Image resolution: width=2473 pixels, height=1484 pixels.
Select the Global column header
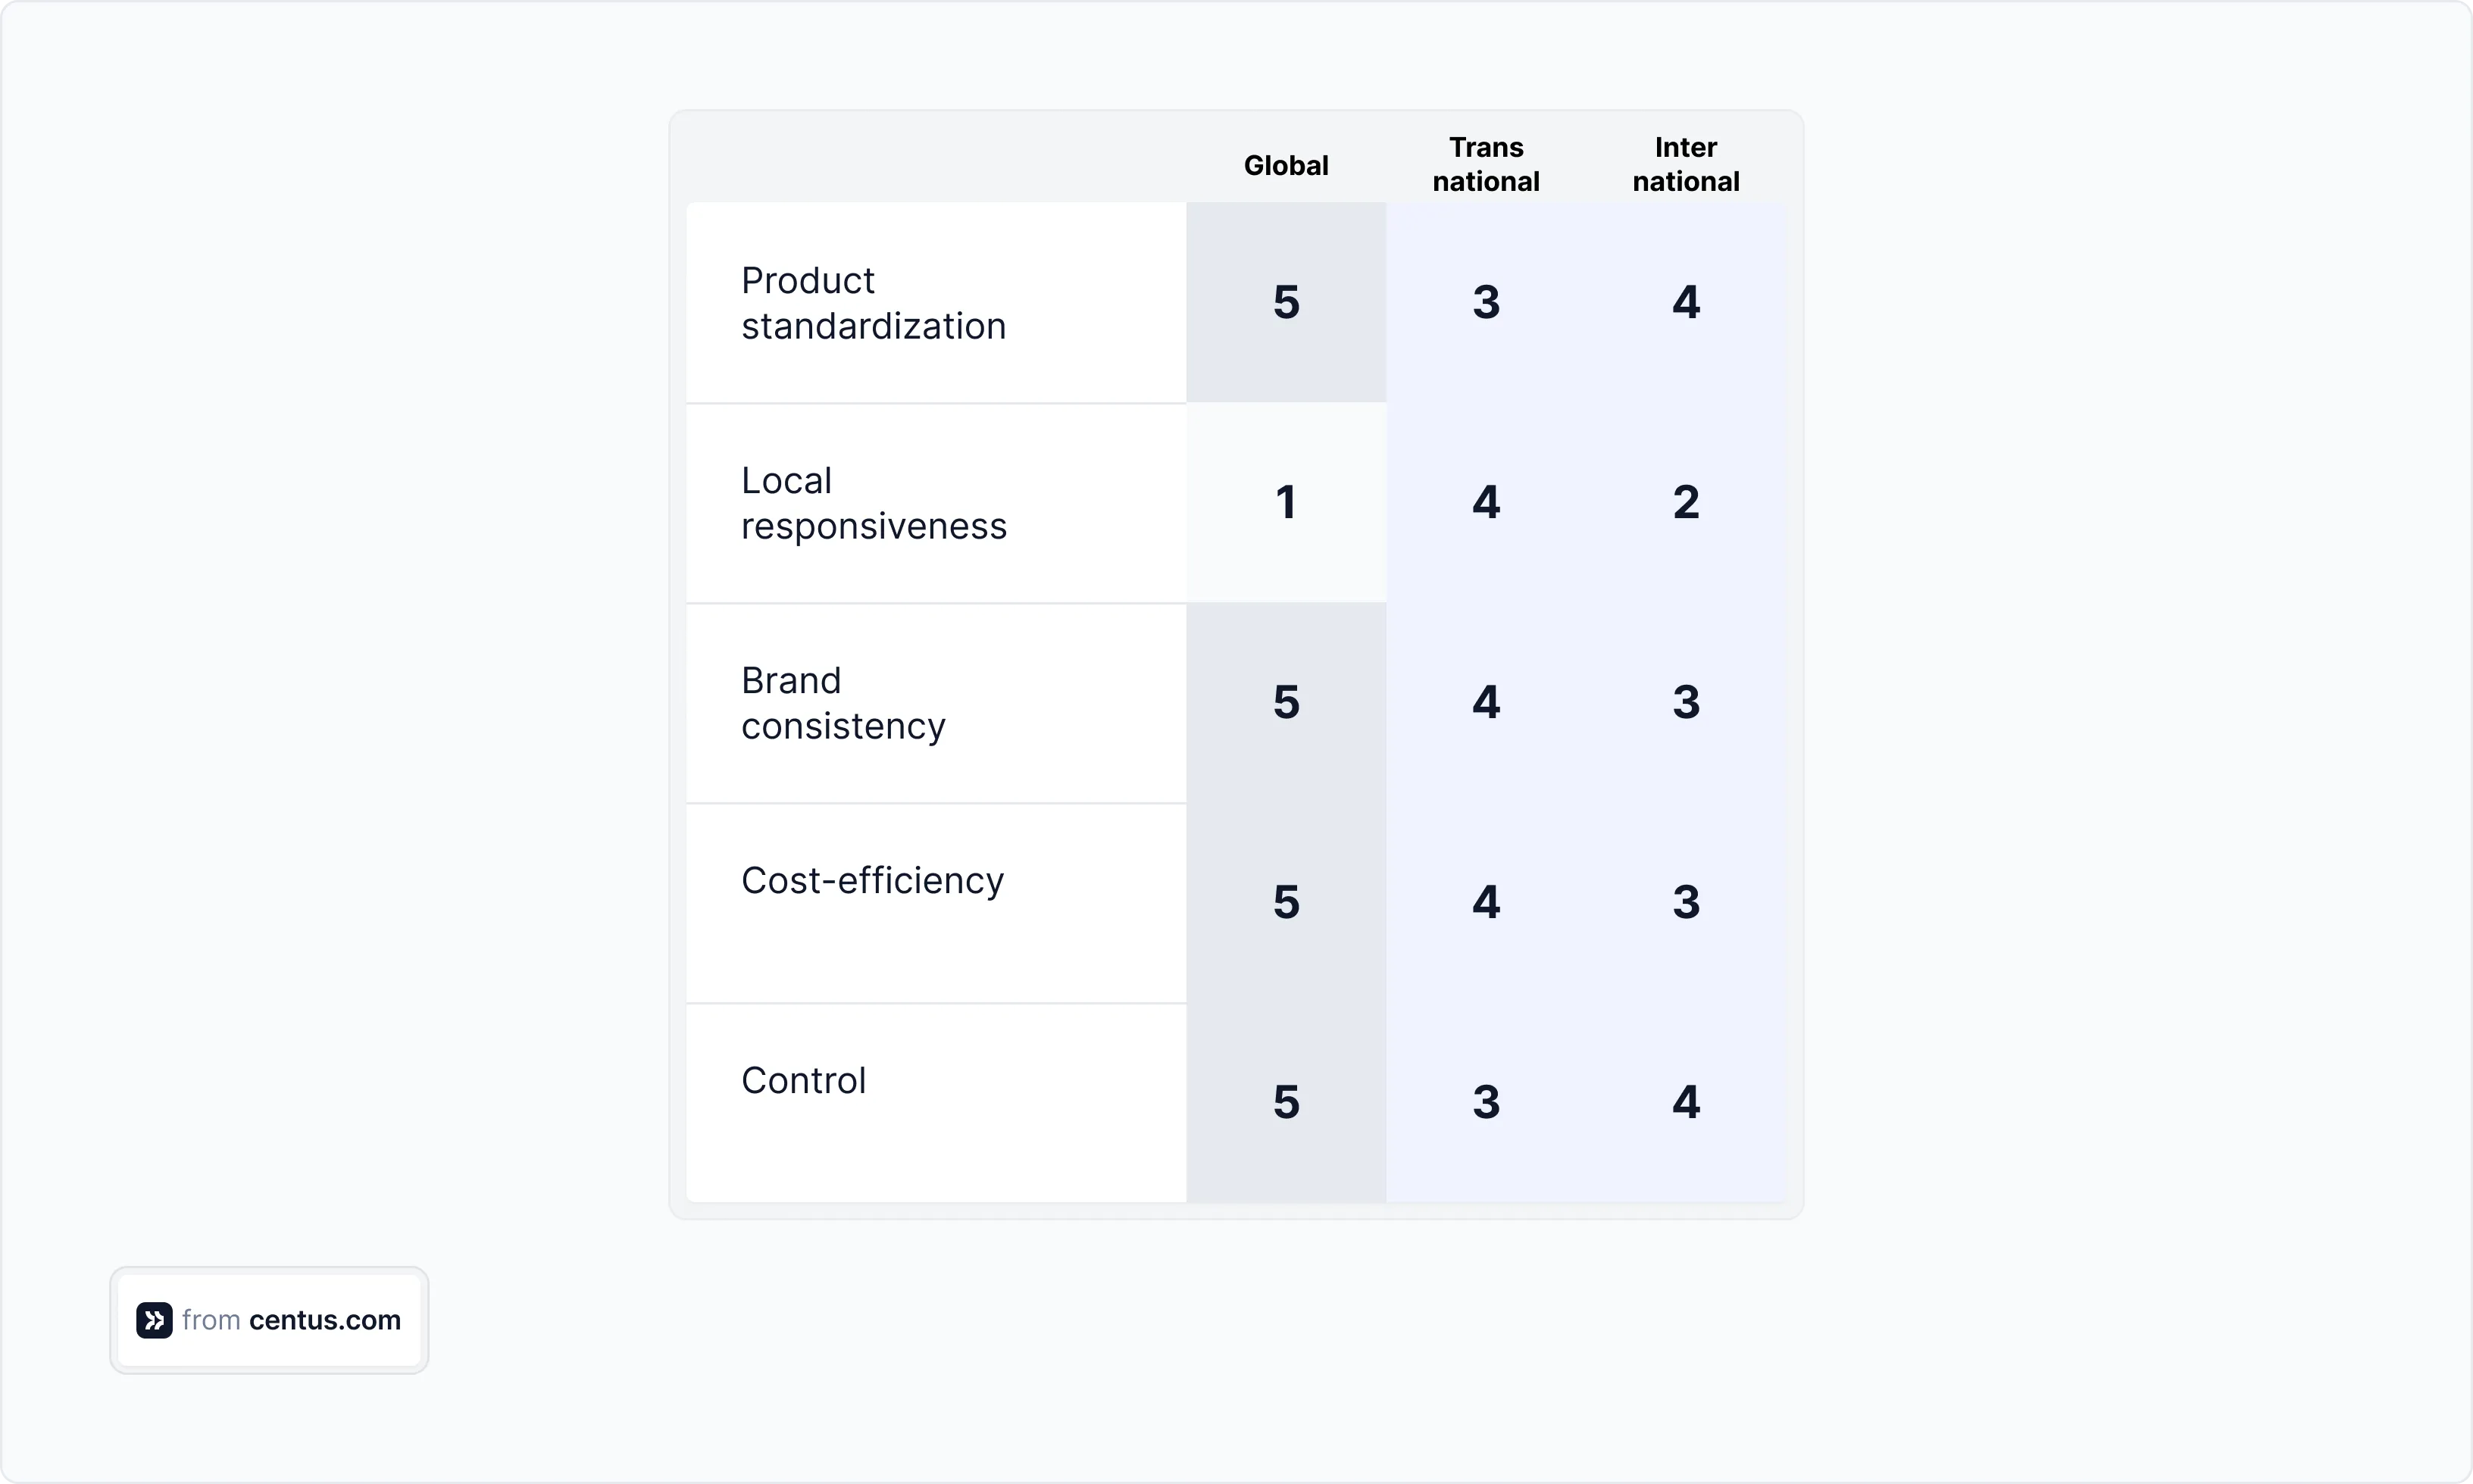[1286, 165]
